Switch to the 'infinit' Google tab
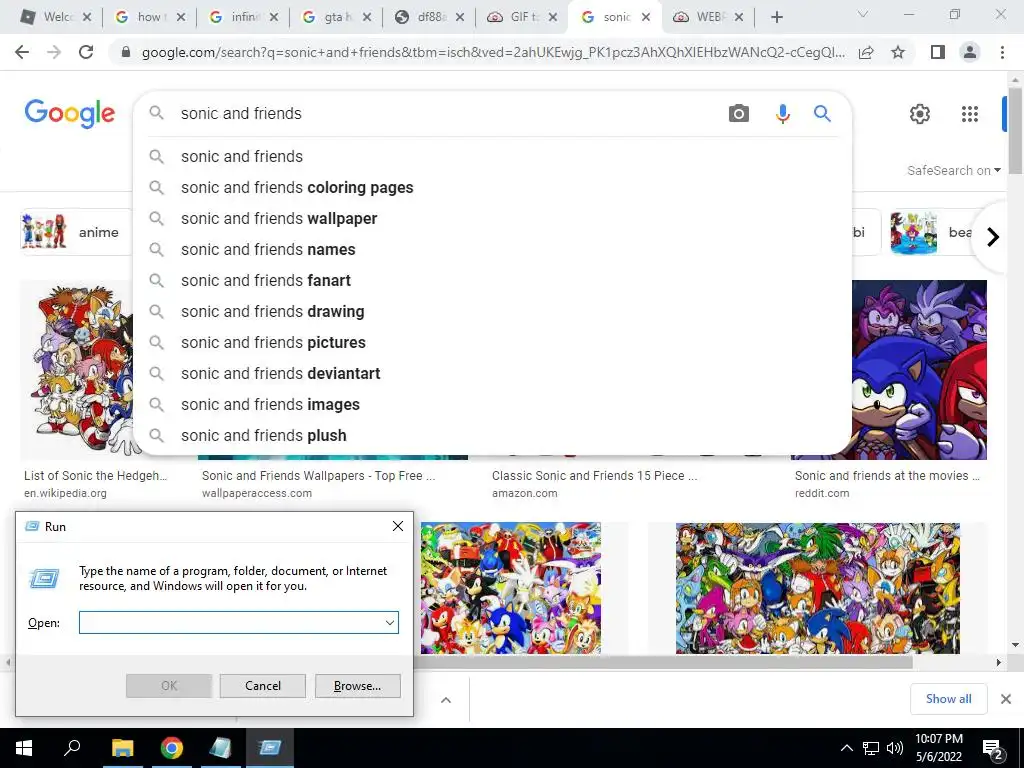 (x=243, y=18)
